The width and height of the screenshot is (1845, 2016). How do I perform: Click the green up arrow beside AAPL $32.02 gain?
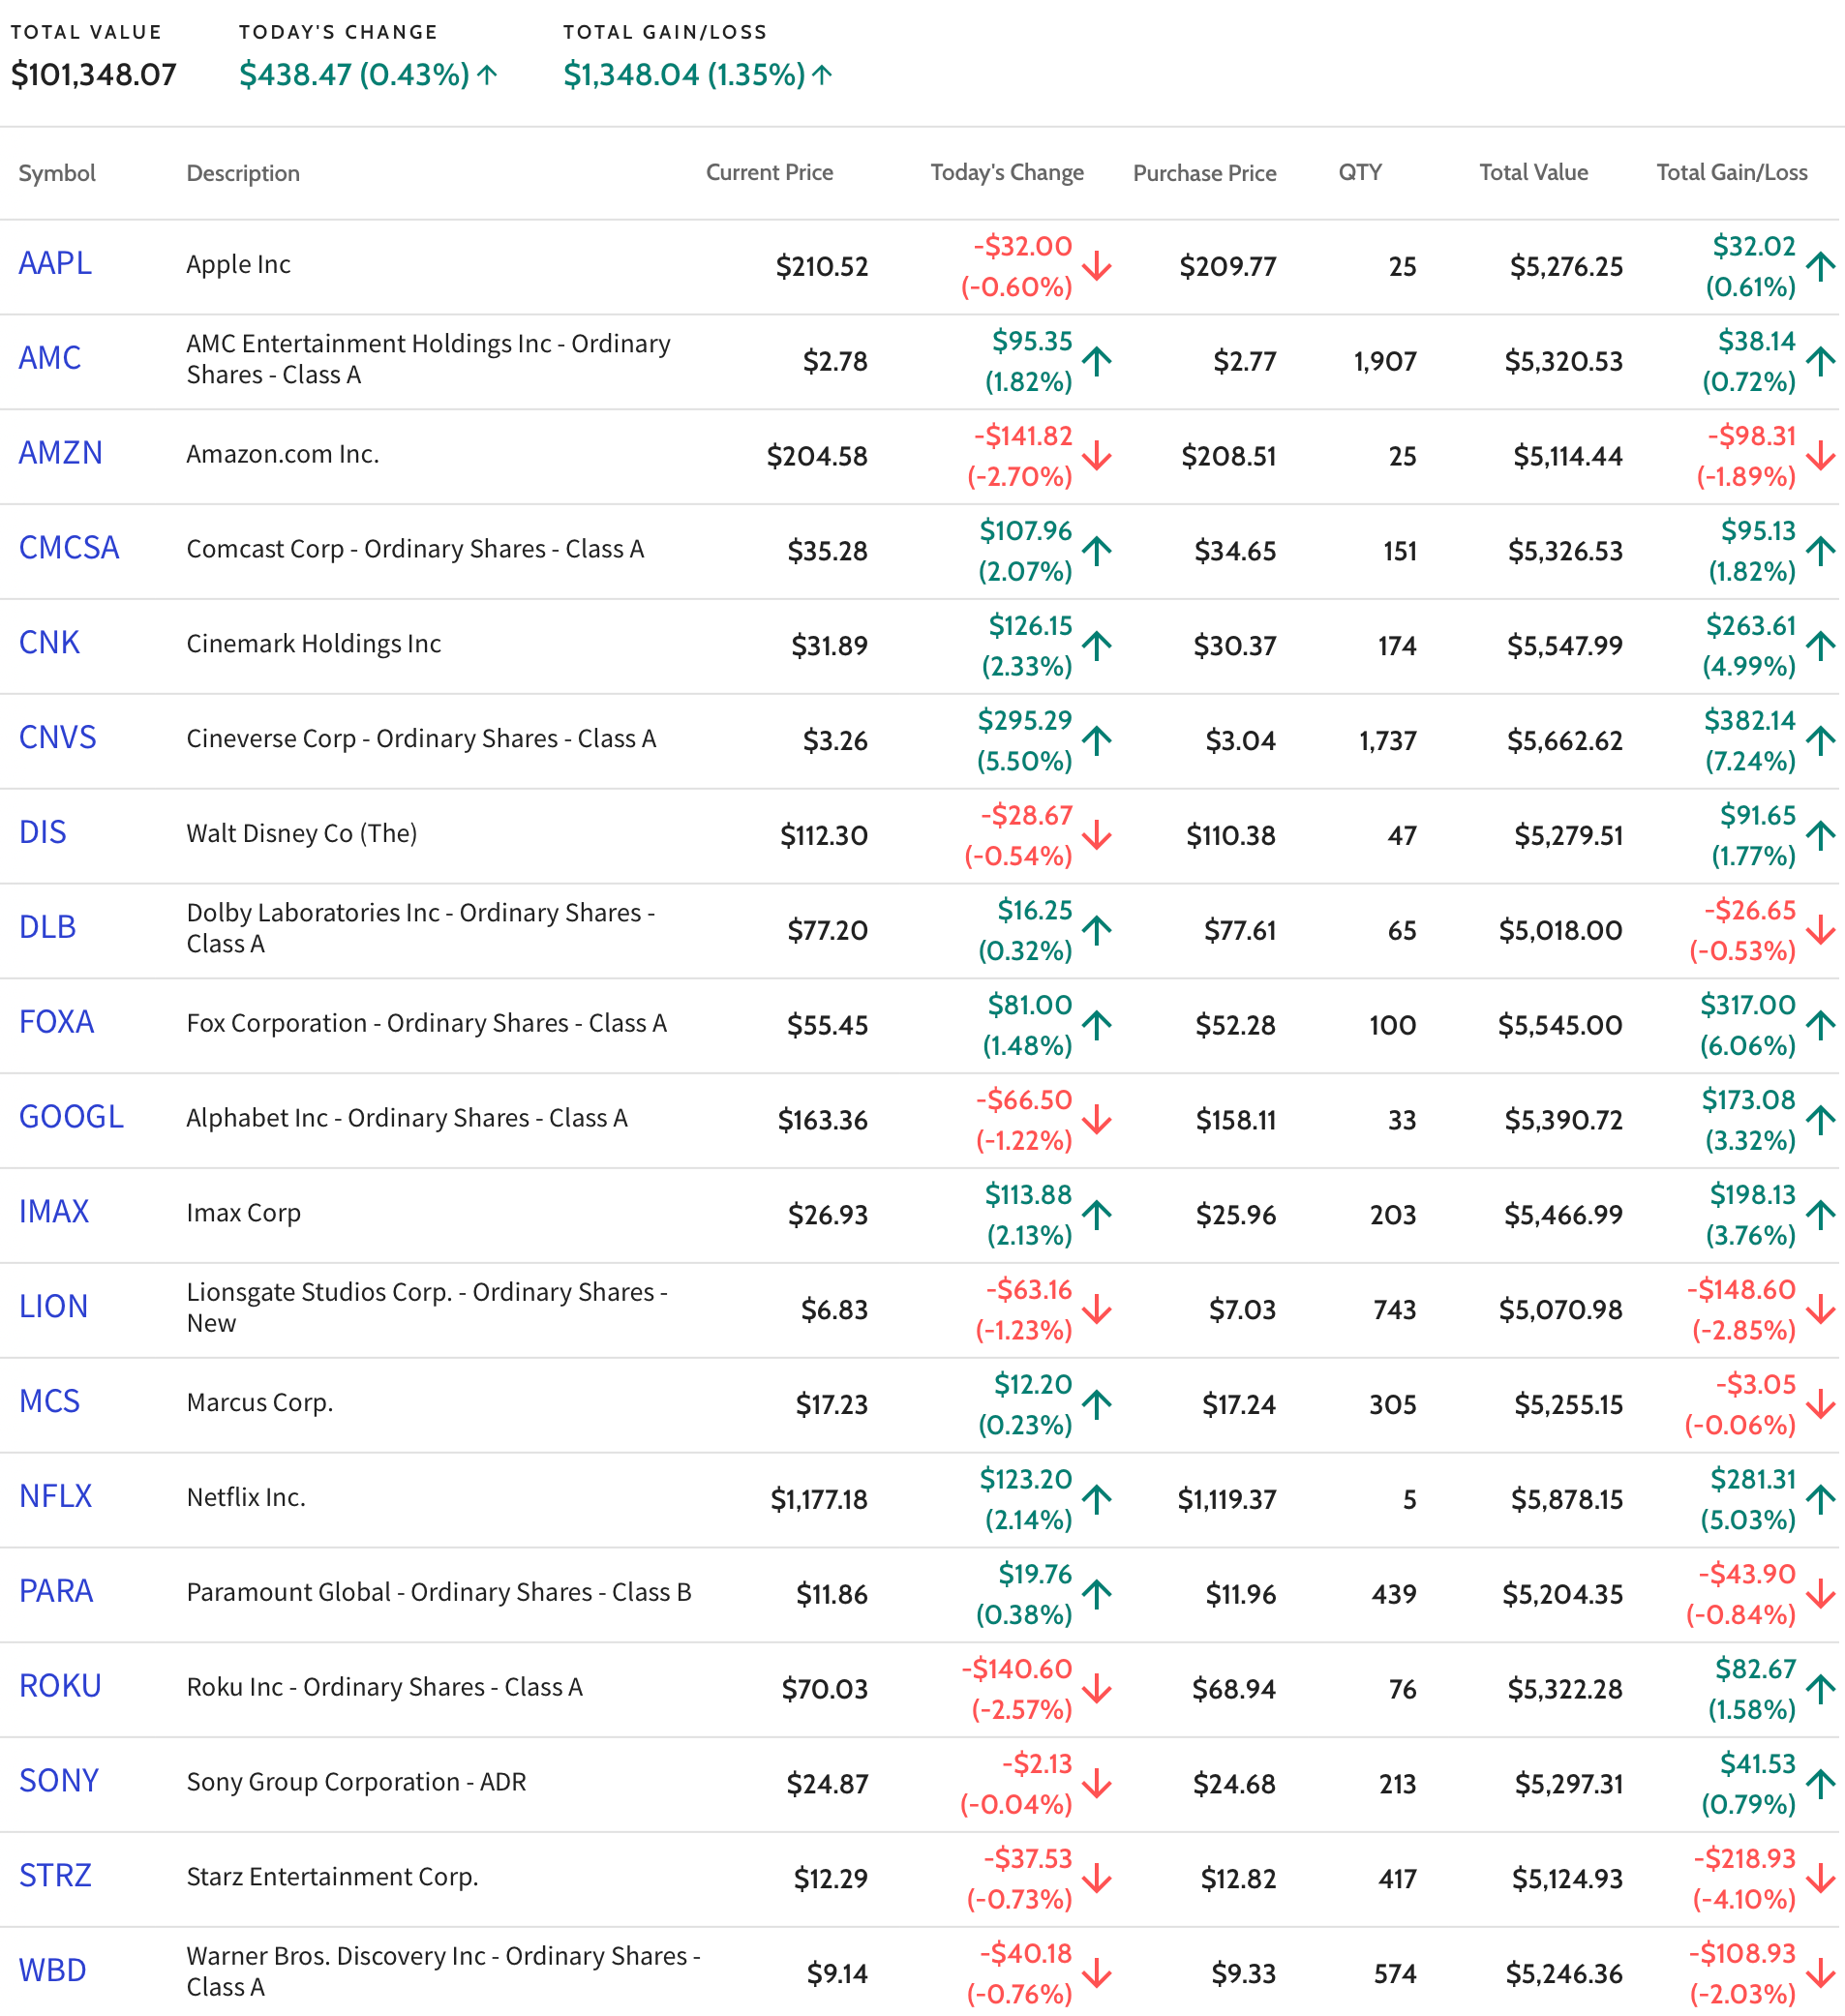[1821, 267]
